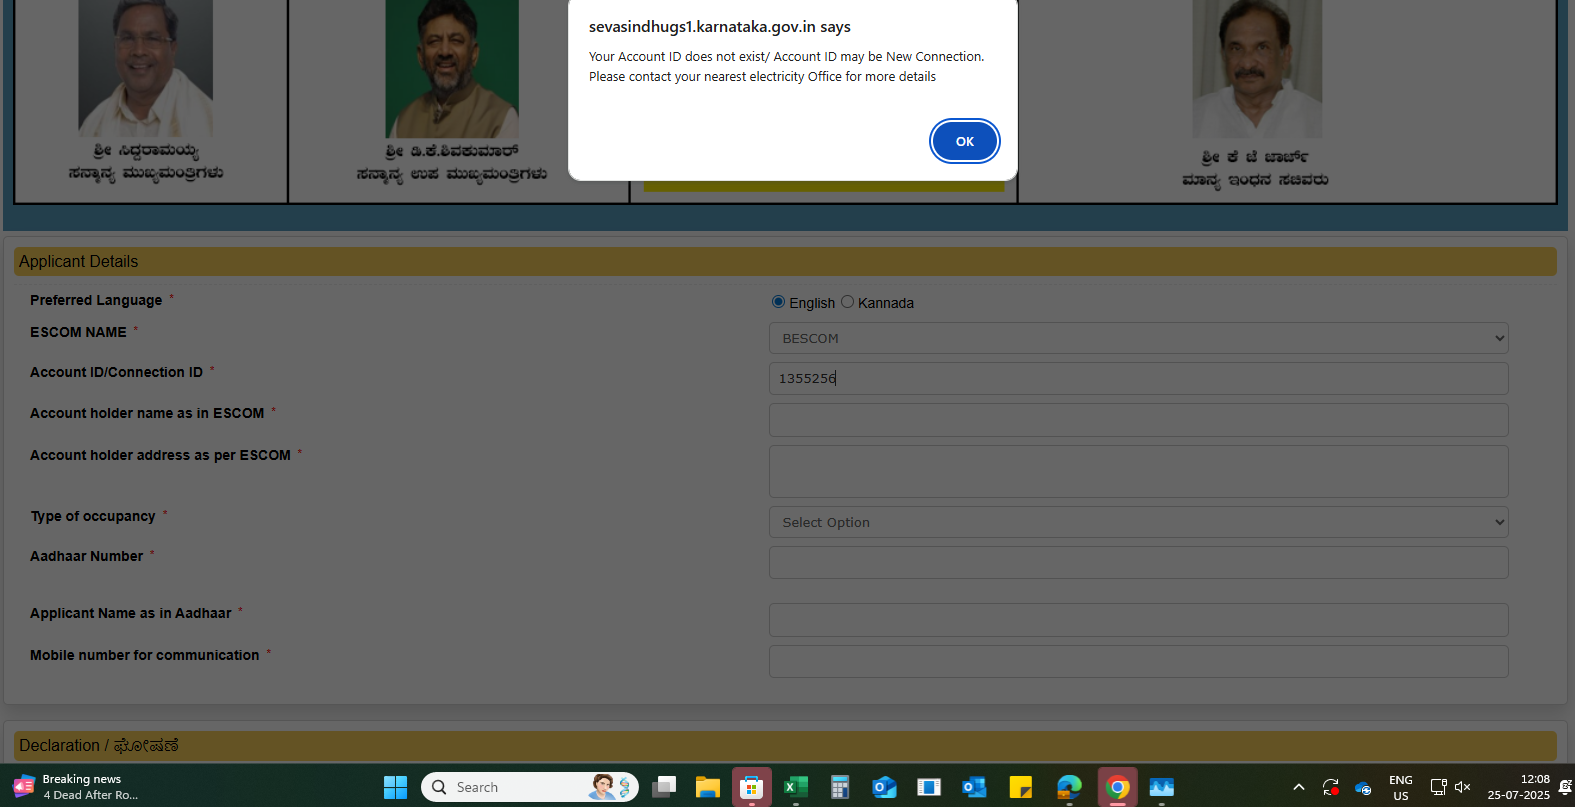This screenshot has width=1575, height=807.
Task: Open the Windows Start menu
Action: click(395, 787)
